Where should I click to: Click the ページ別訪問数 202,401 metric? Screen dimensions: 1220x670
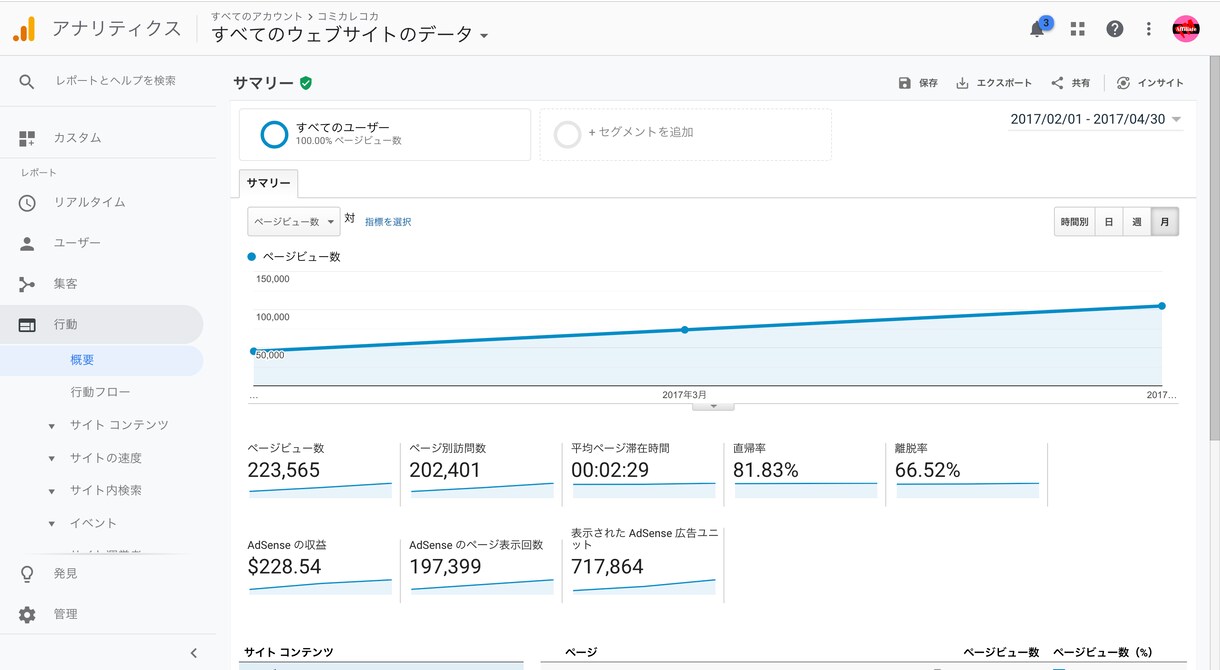coord(482,471)
